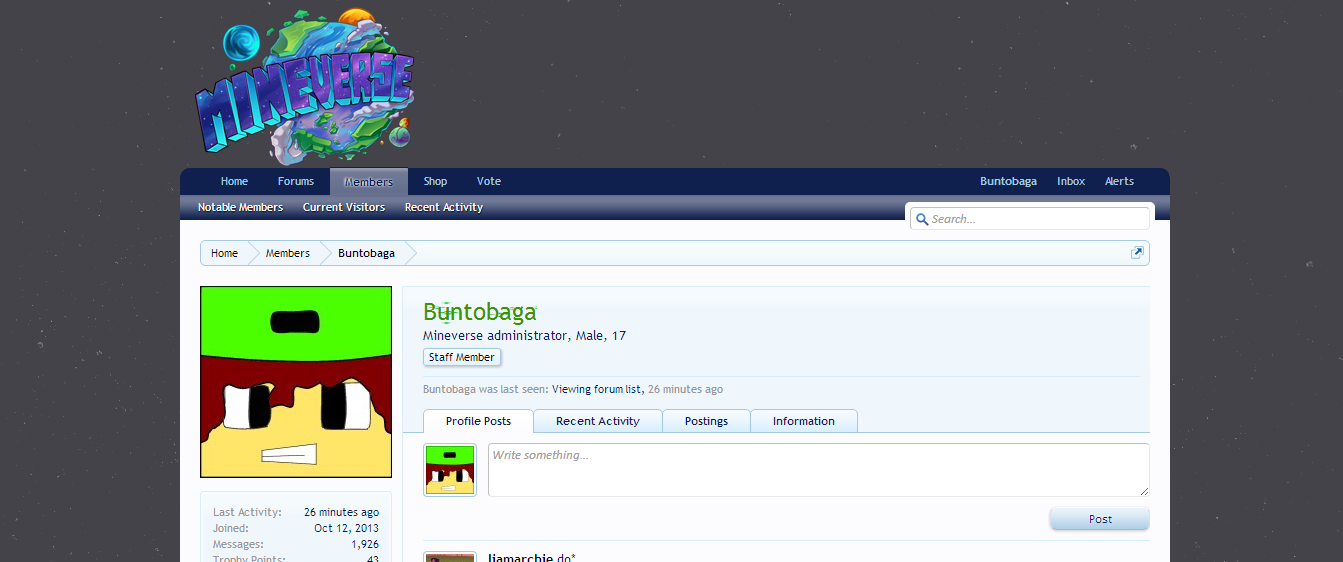Click the small avatar beside the post box
The height and width of the screenshot is (562, 1343).
tap(450, 470)
